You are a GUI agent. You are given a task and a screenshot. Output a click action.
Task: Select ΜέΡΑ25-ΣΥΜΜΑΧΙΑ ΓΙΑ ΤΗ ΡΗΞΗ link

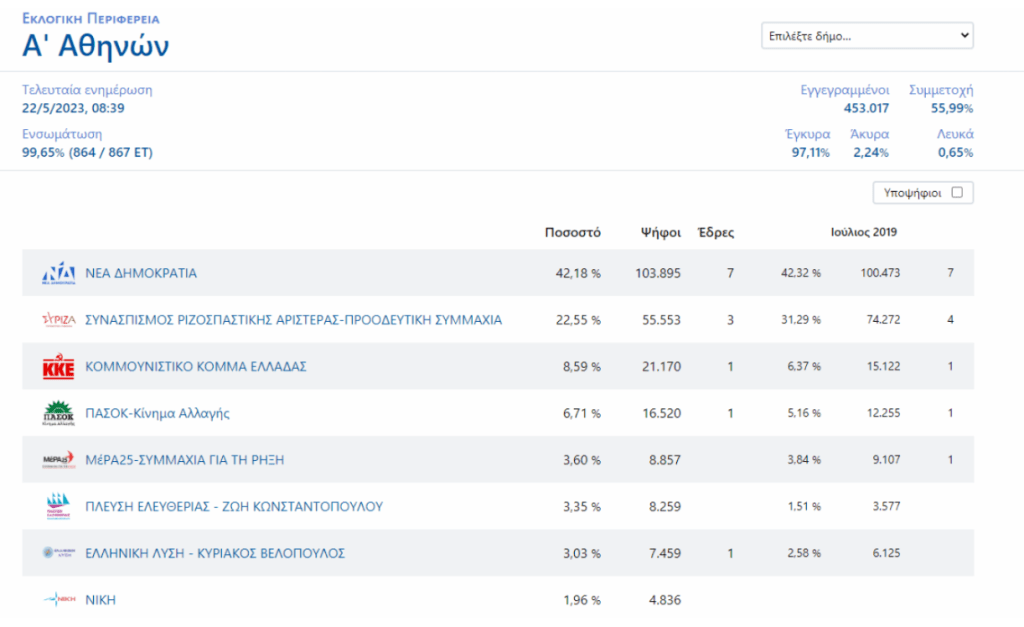[185, 460]
